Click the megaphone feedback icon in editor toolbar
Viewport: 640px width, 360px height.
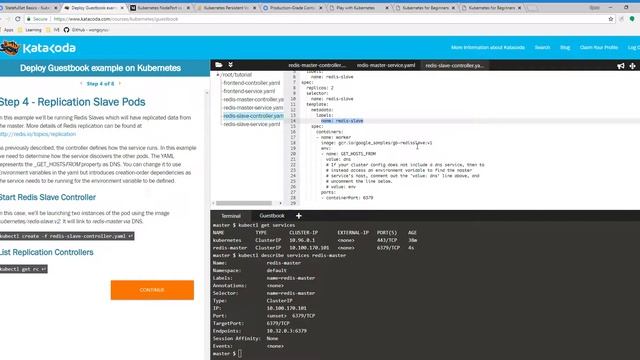click(621, 66)
